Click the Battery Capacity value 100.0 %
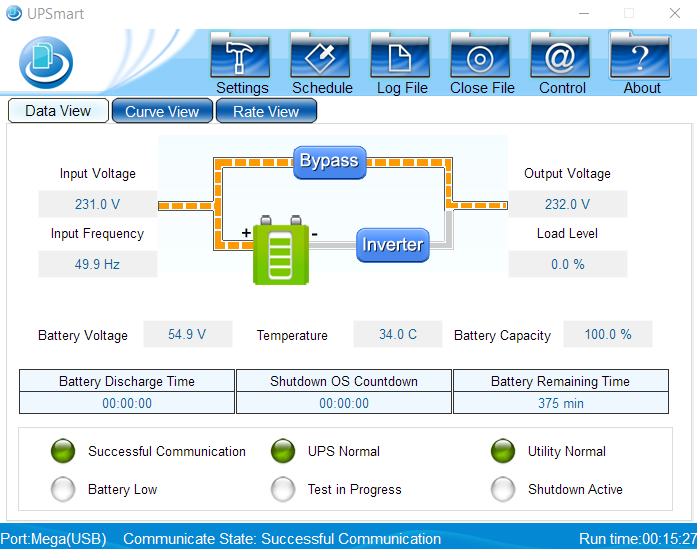 point(608,334)
